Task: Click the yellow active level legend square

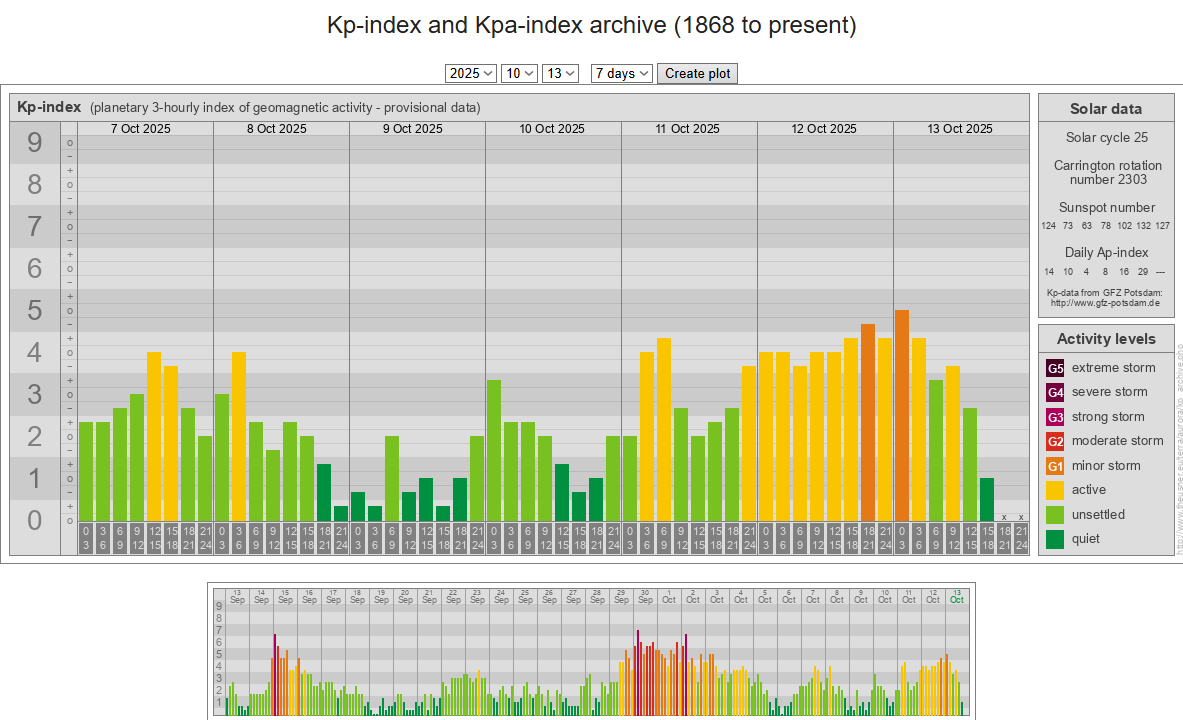Action: [1055, 490]
